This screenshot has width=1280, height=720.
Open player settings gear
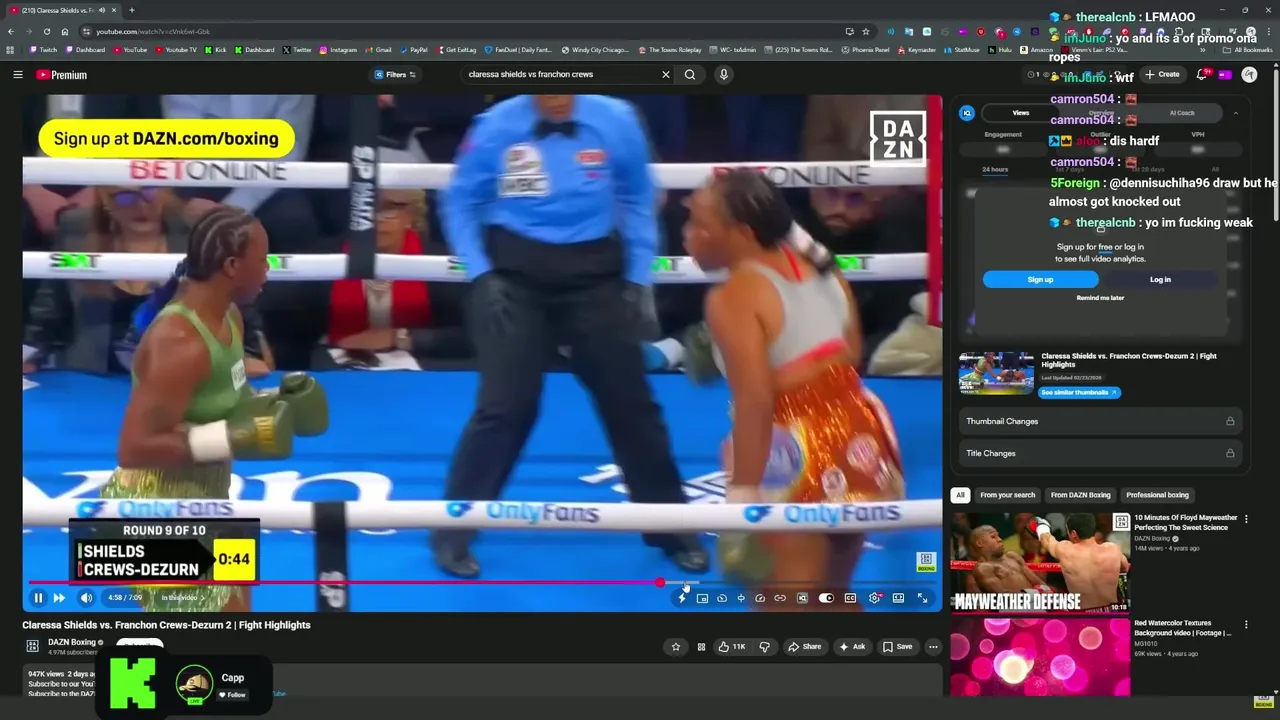click(x=874, y=598)
